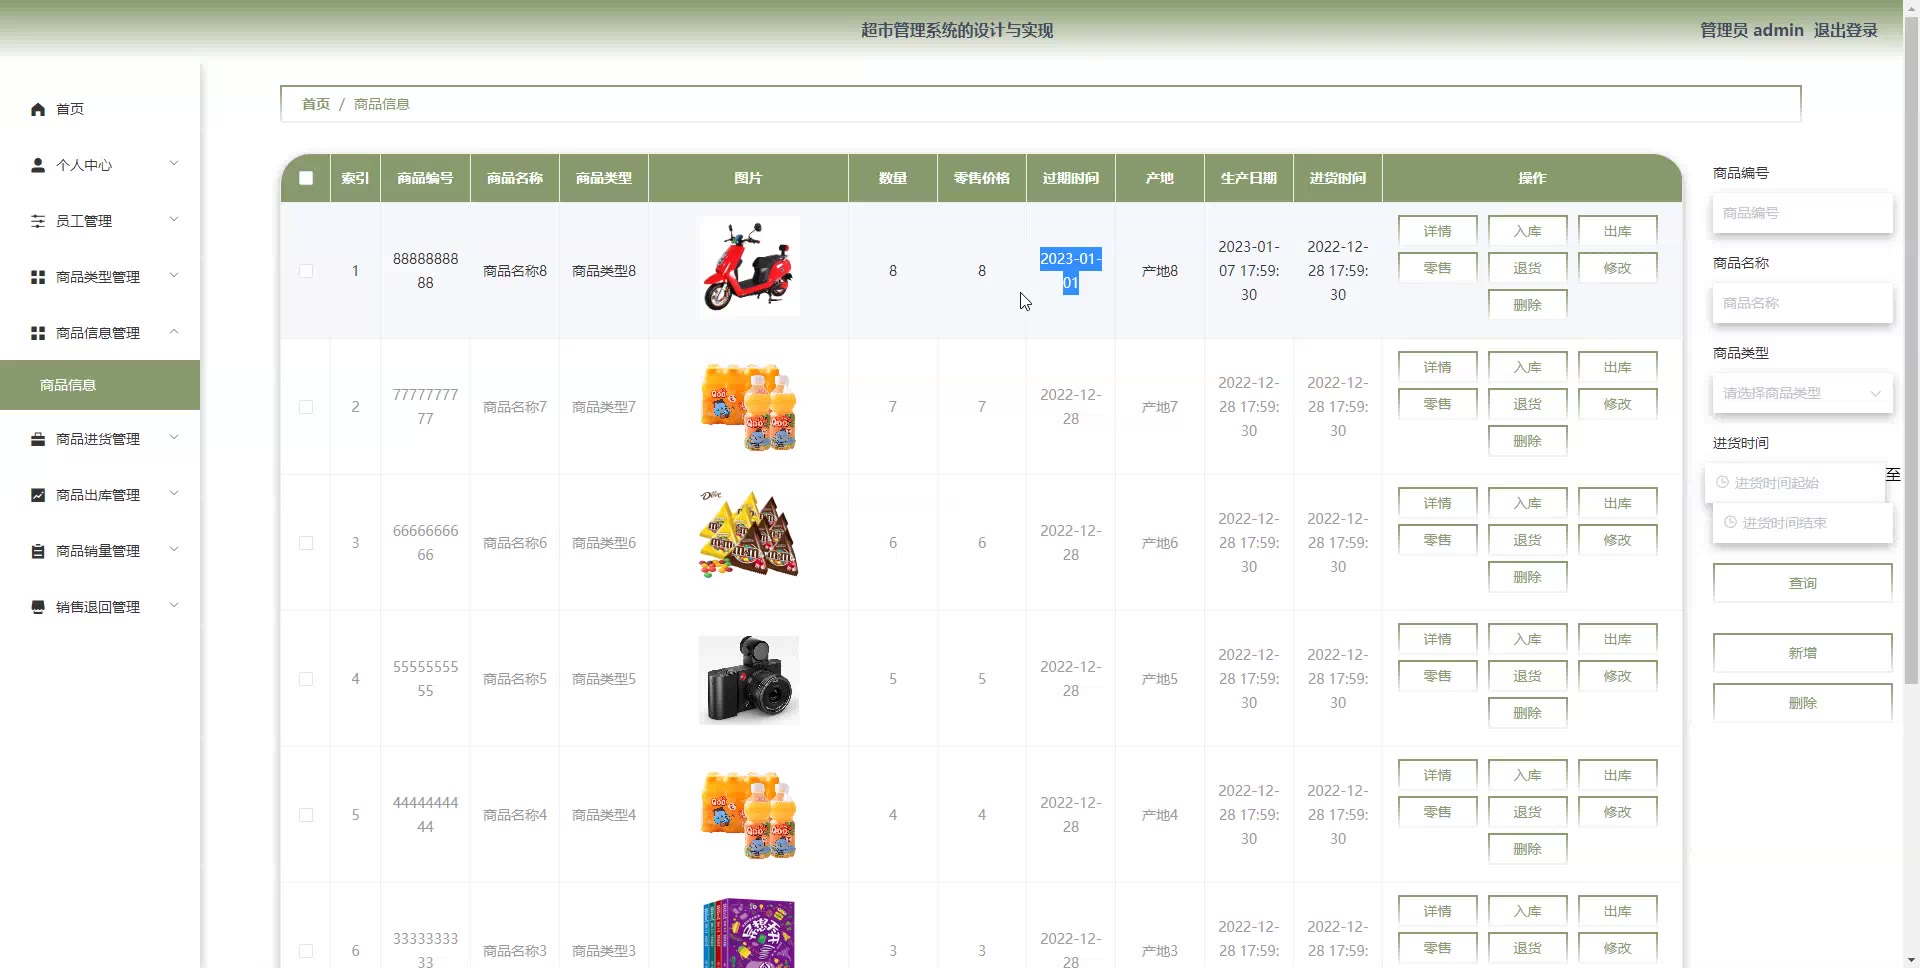The width and height of the screenshot is (1920, 968).
Task: Click the highlighted date 2023-01-01
Action: pyautogui.click(x=1071, y=271)
